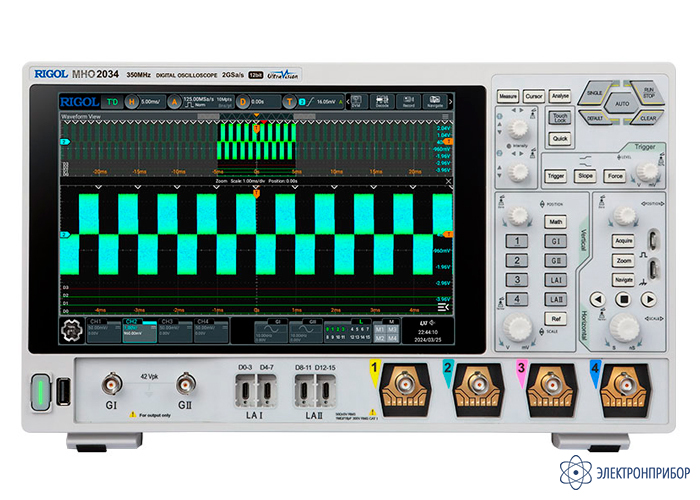Select the active CH2 channel label
This screenshot has height=500, width=700.
(139, 331)
